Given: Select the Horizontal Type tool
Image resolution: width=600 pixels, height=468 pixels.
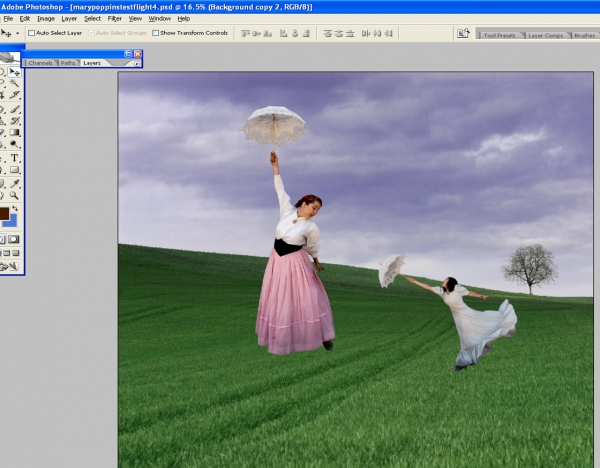Looking at the screenshot, I should click(x=15, y=158).
